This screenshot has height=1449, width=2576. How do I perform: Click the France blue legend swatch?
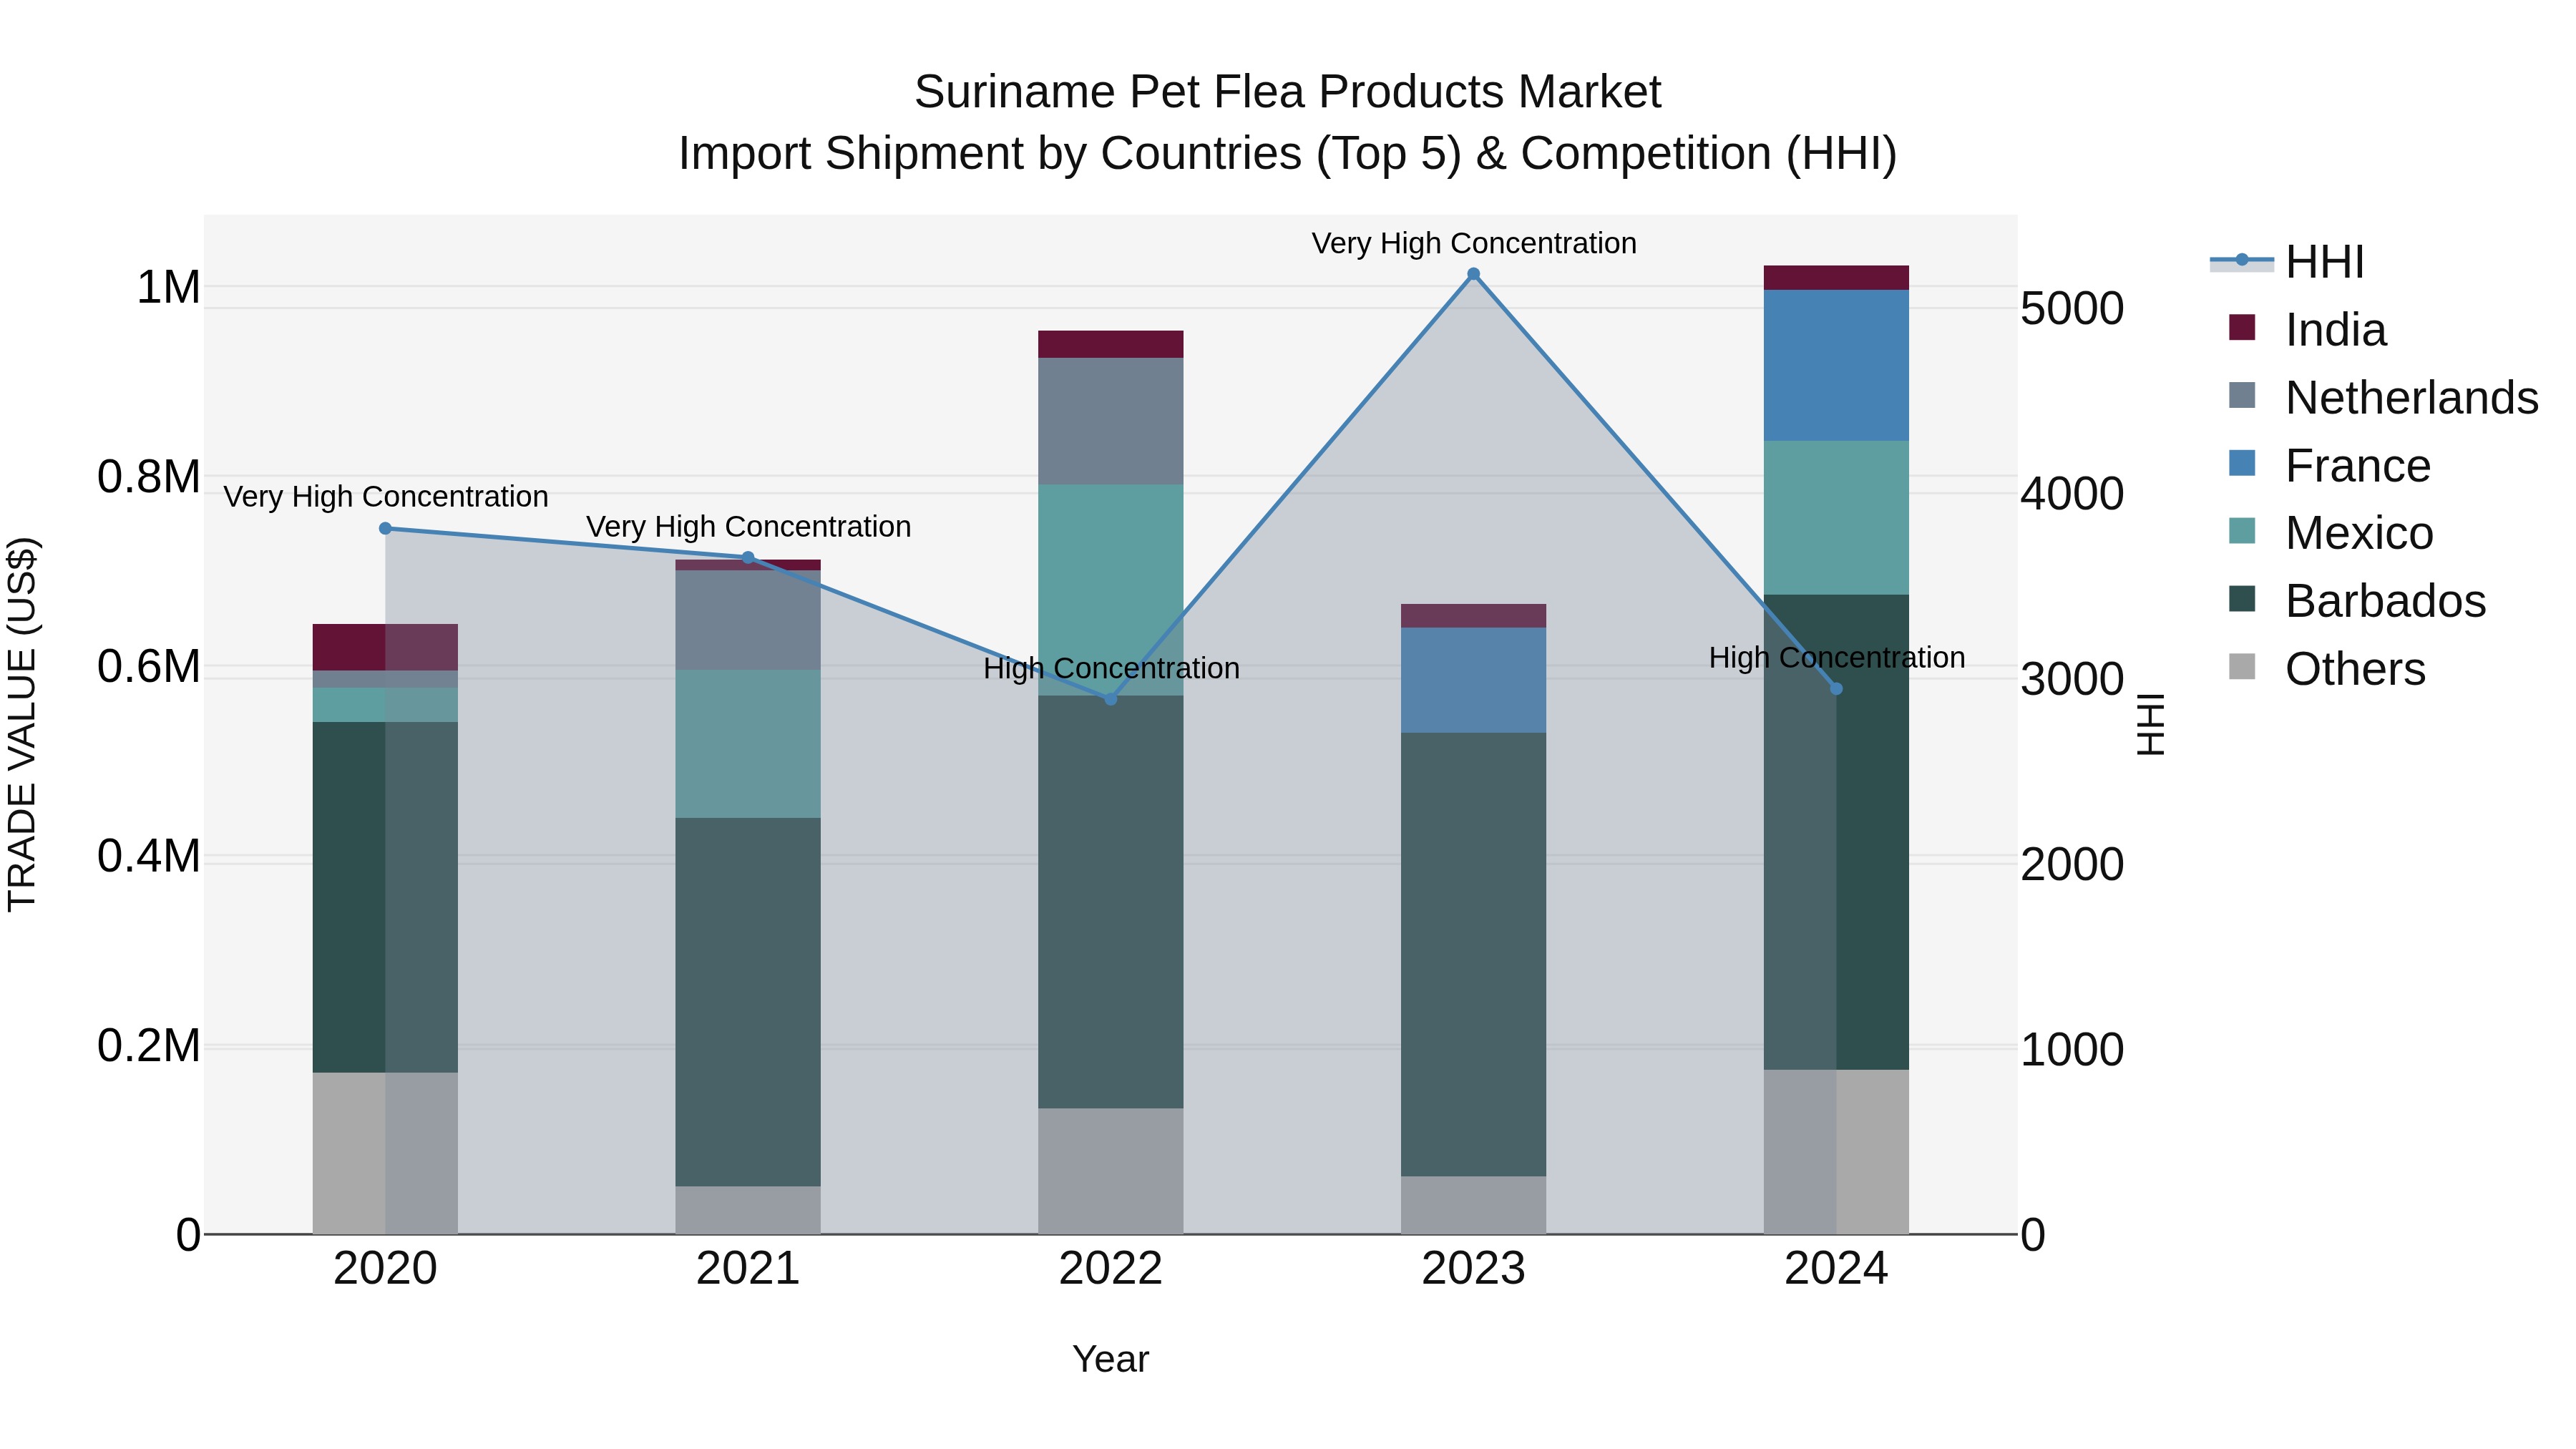pyautogui.click(x=2242, y=463)
